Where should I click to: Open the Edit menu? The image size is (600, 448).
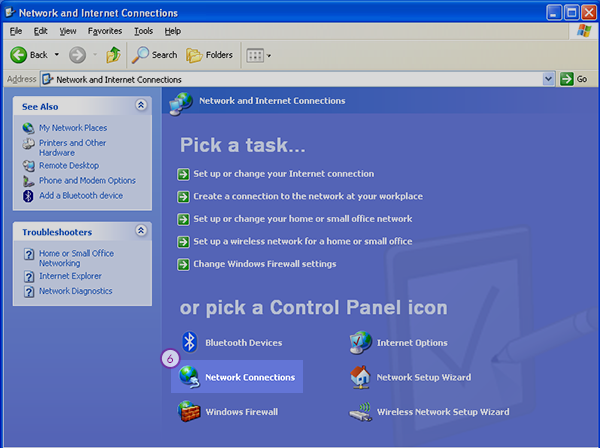click(x=40, y=31)
